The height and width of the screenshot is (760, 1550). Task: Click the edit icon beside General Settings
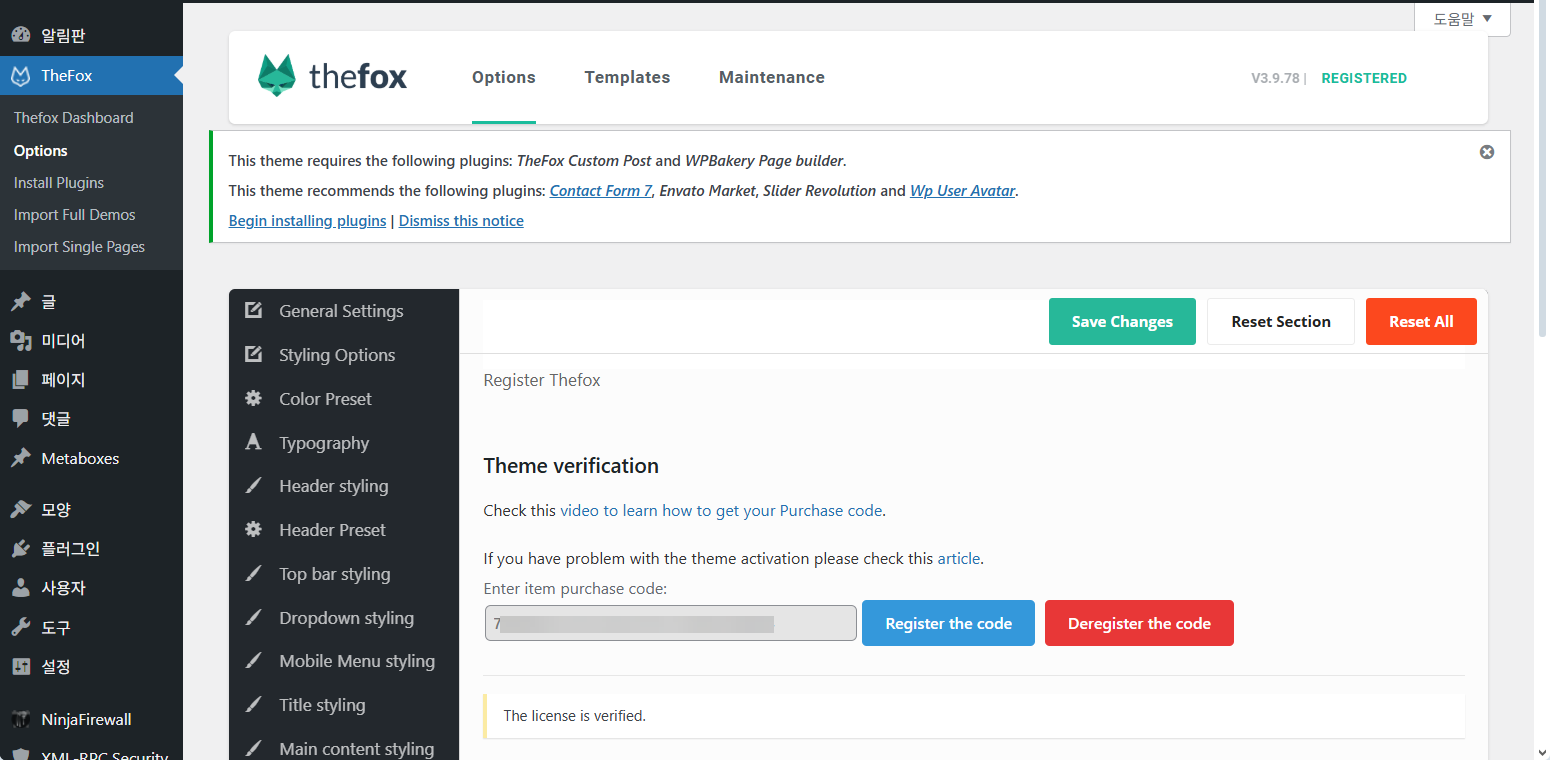[x=254, y=310]
